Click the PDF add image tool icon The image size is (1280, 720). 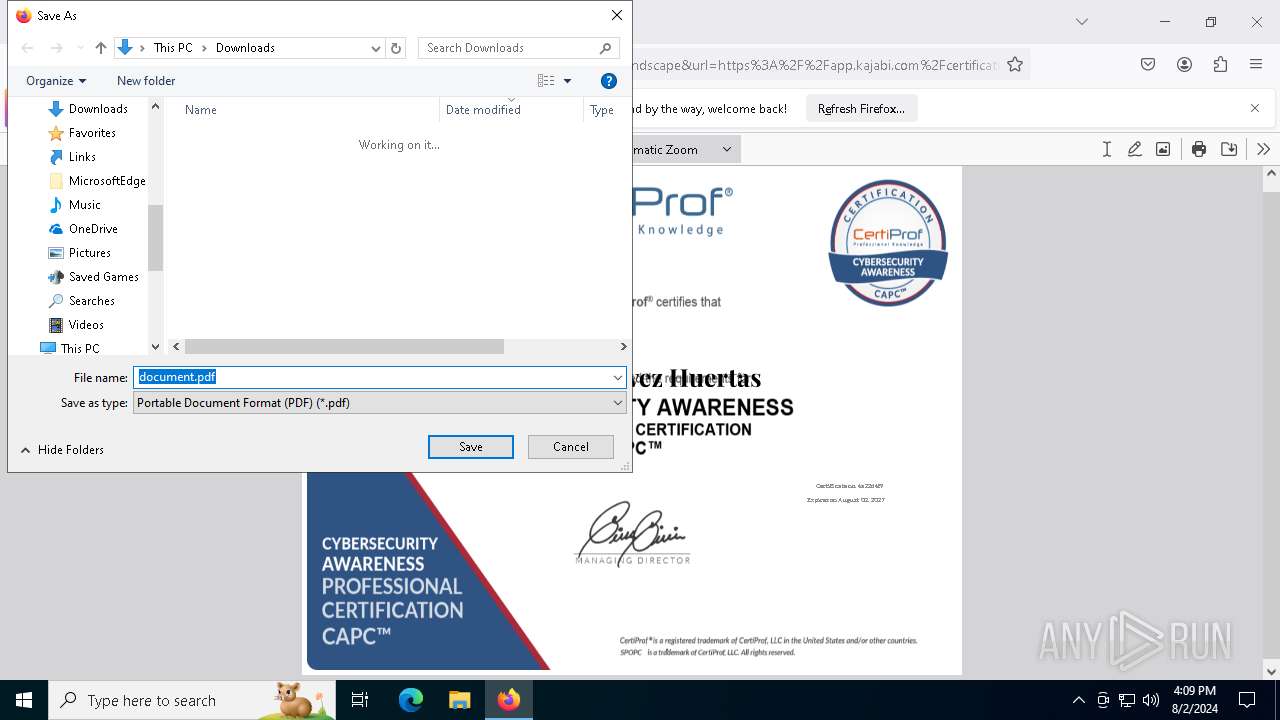click(1163, 149)
